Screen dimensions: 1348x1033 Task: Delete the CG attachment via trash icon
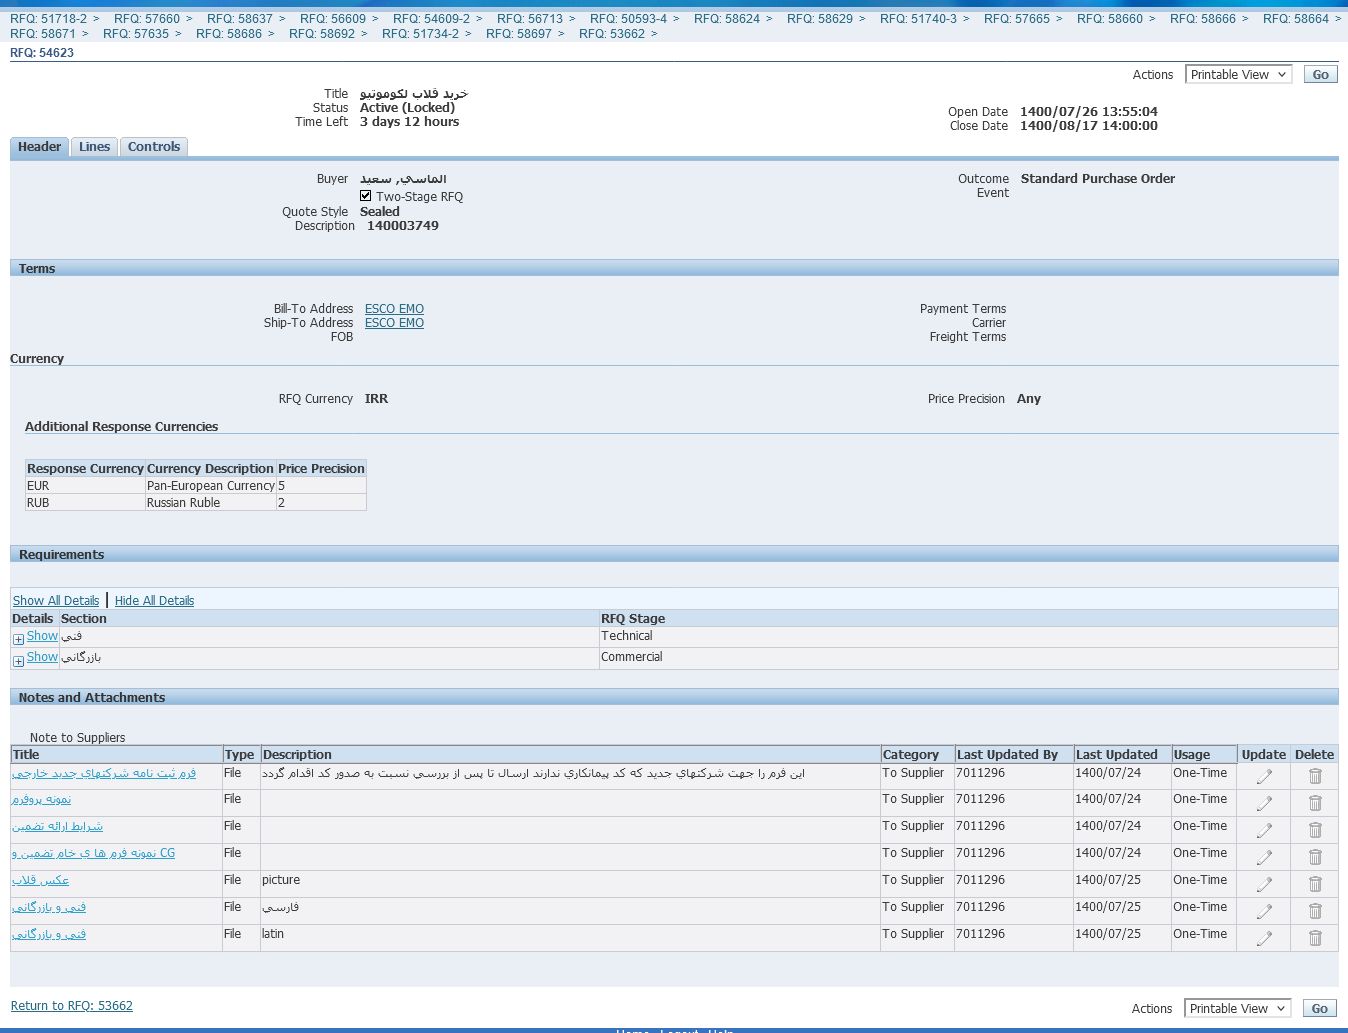pyautogui.click(x=1315, y=857)
